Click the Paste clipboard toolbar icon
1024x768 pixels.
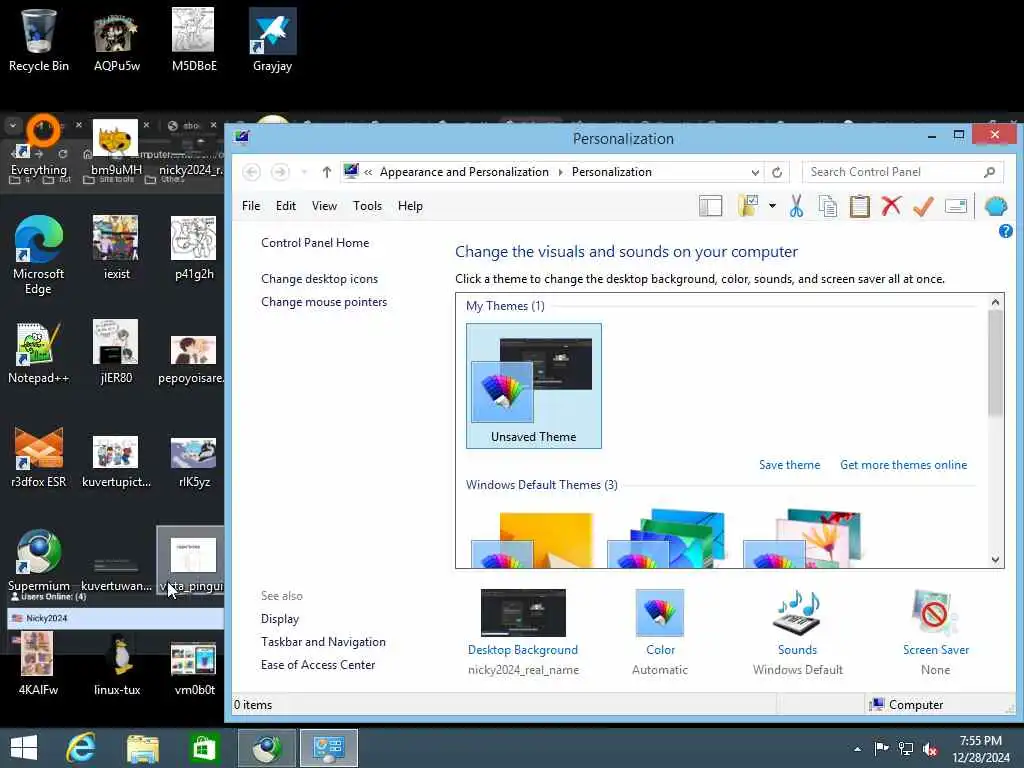coord(859,206)
